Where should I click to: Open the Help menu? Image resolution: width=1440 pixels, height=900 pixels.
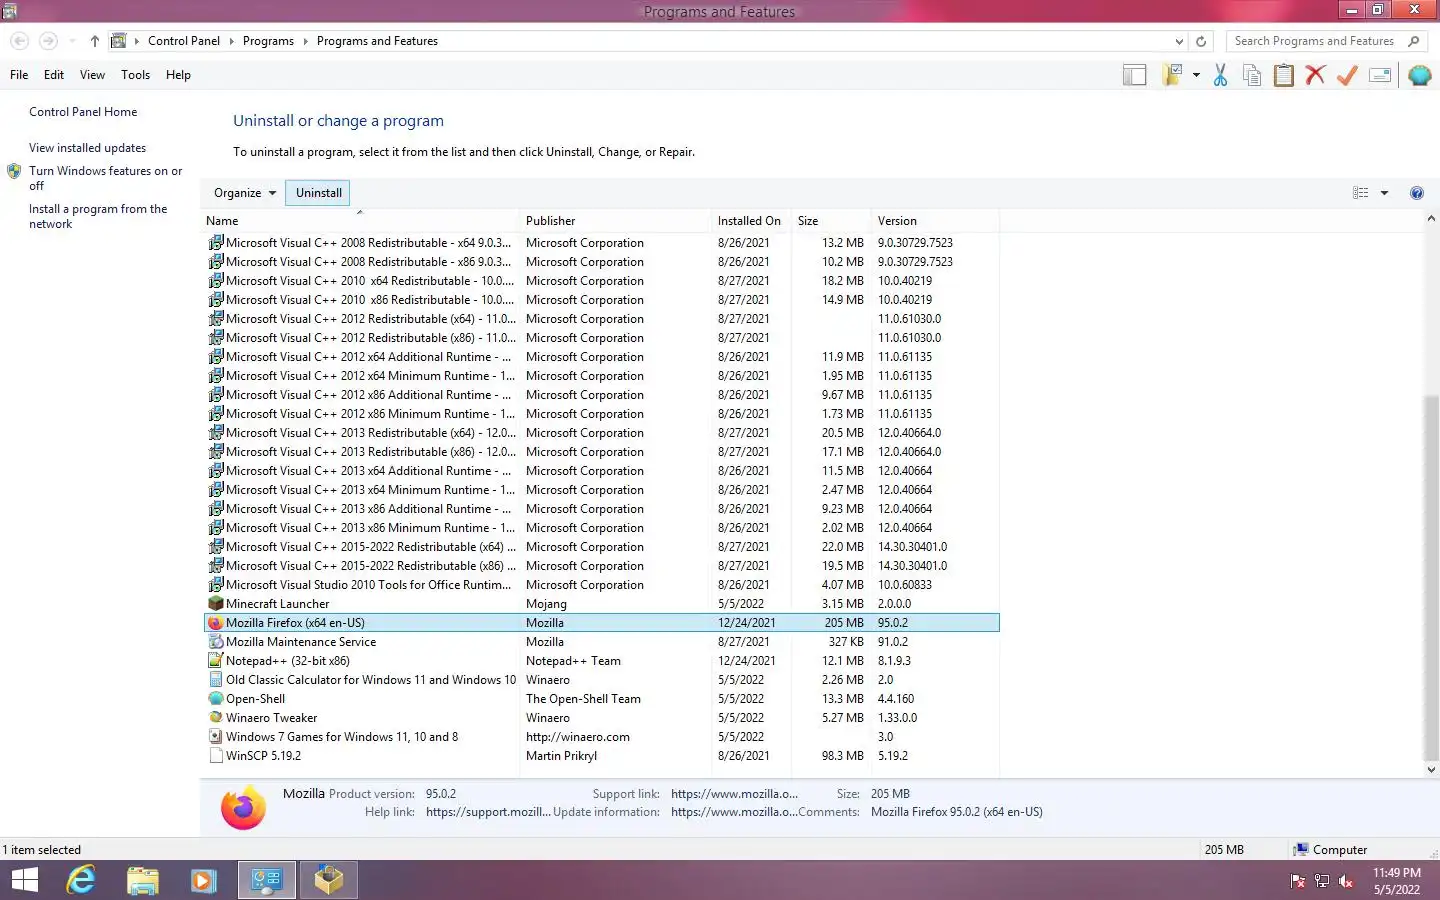(178, 75)
